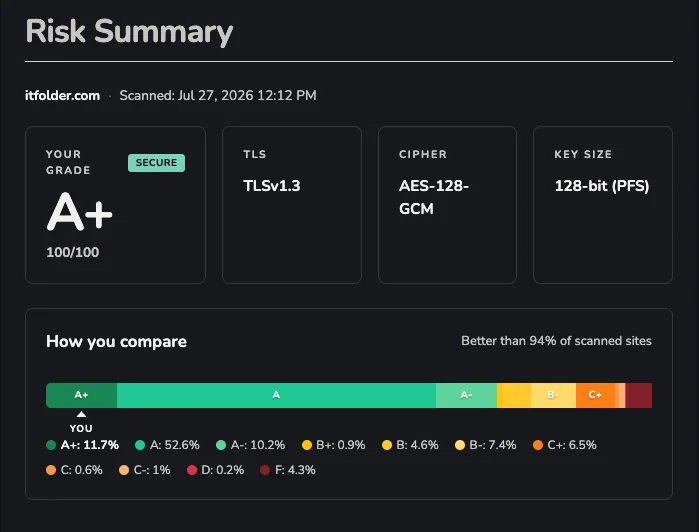
Task: Click the large A segment of comparison bar
Action: click(x=276, y=395)
